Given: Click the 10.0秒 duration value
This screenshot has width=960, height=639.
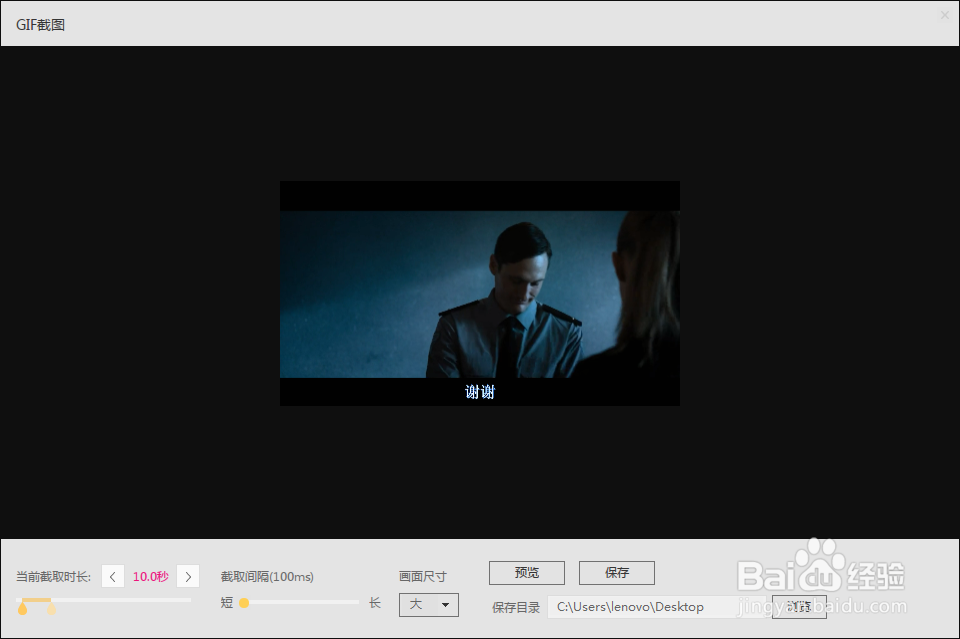Looking at the screenshot, I should (x=151, y=577).
